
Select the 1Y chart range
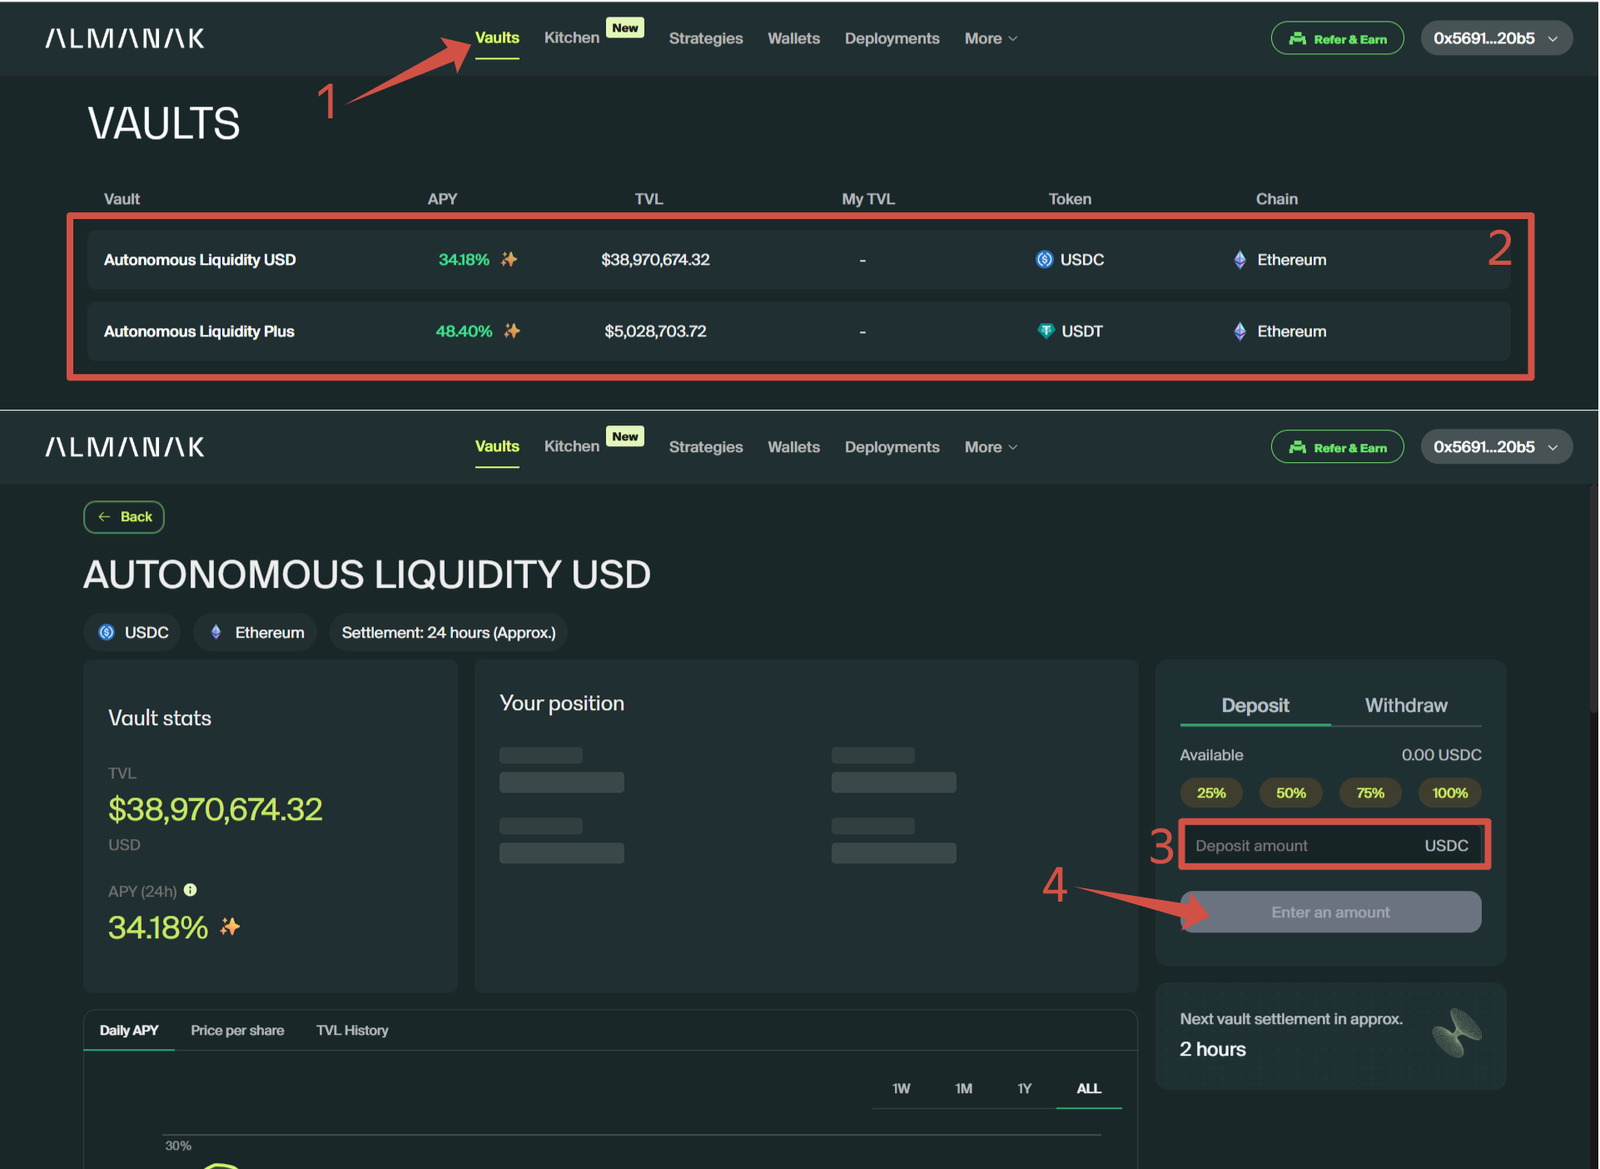(1024, 1088)
